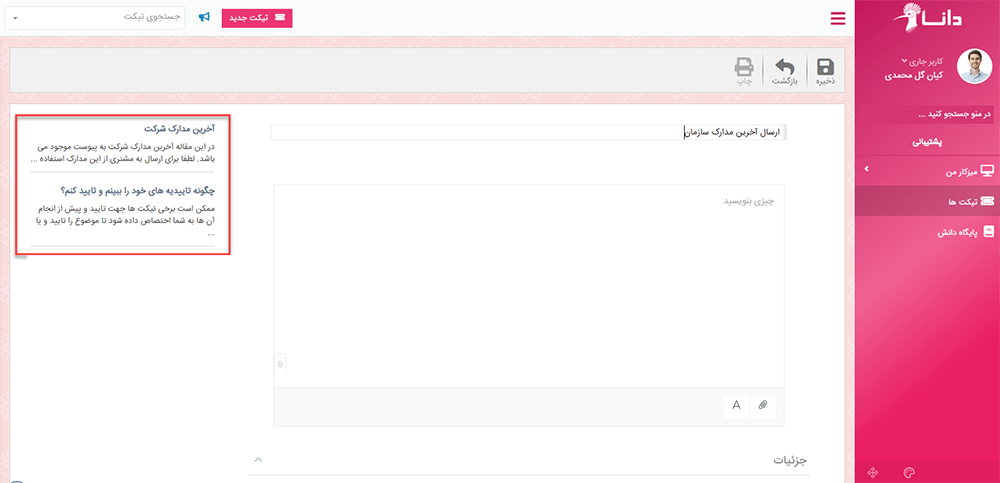
Task: Click the پشتیبانی section heading
Action: [927, 142]
